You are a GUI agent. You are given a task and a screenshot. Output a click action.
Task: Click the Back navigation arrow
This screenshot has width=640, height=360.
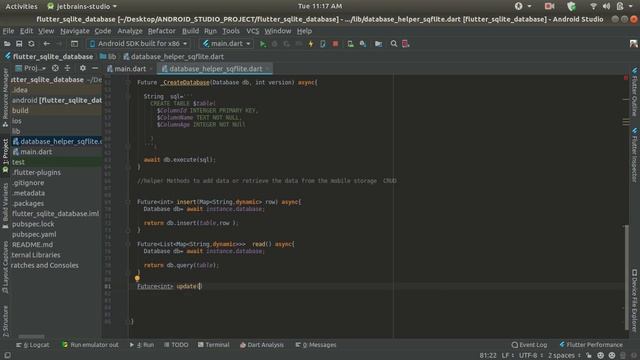47,44
